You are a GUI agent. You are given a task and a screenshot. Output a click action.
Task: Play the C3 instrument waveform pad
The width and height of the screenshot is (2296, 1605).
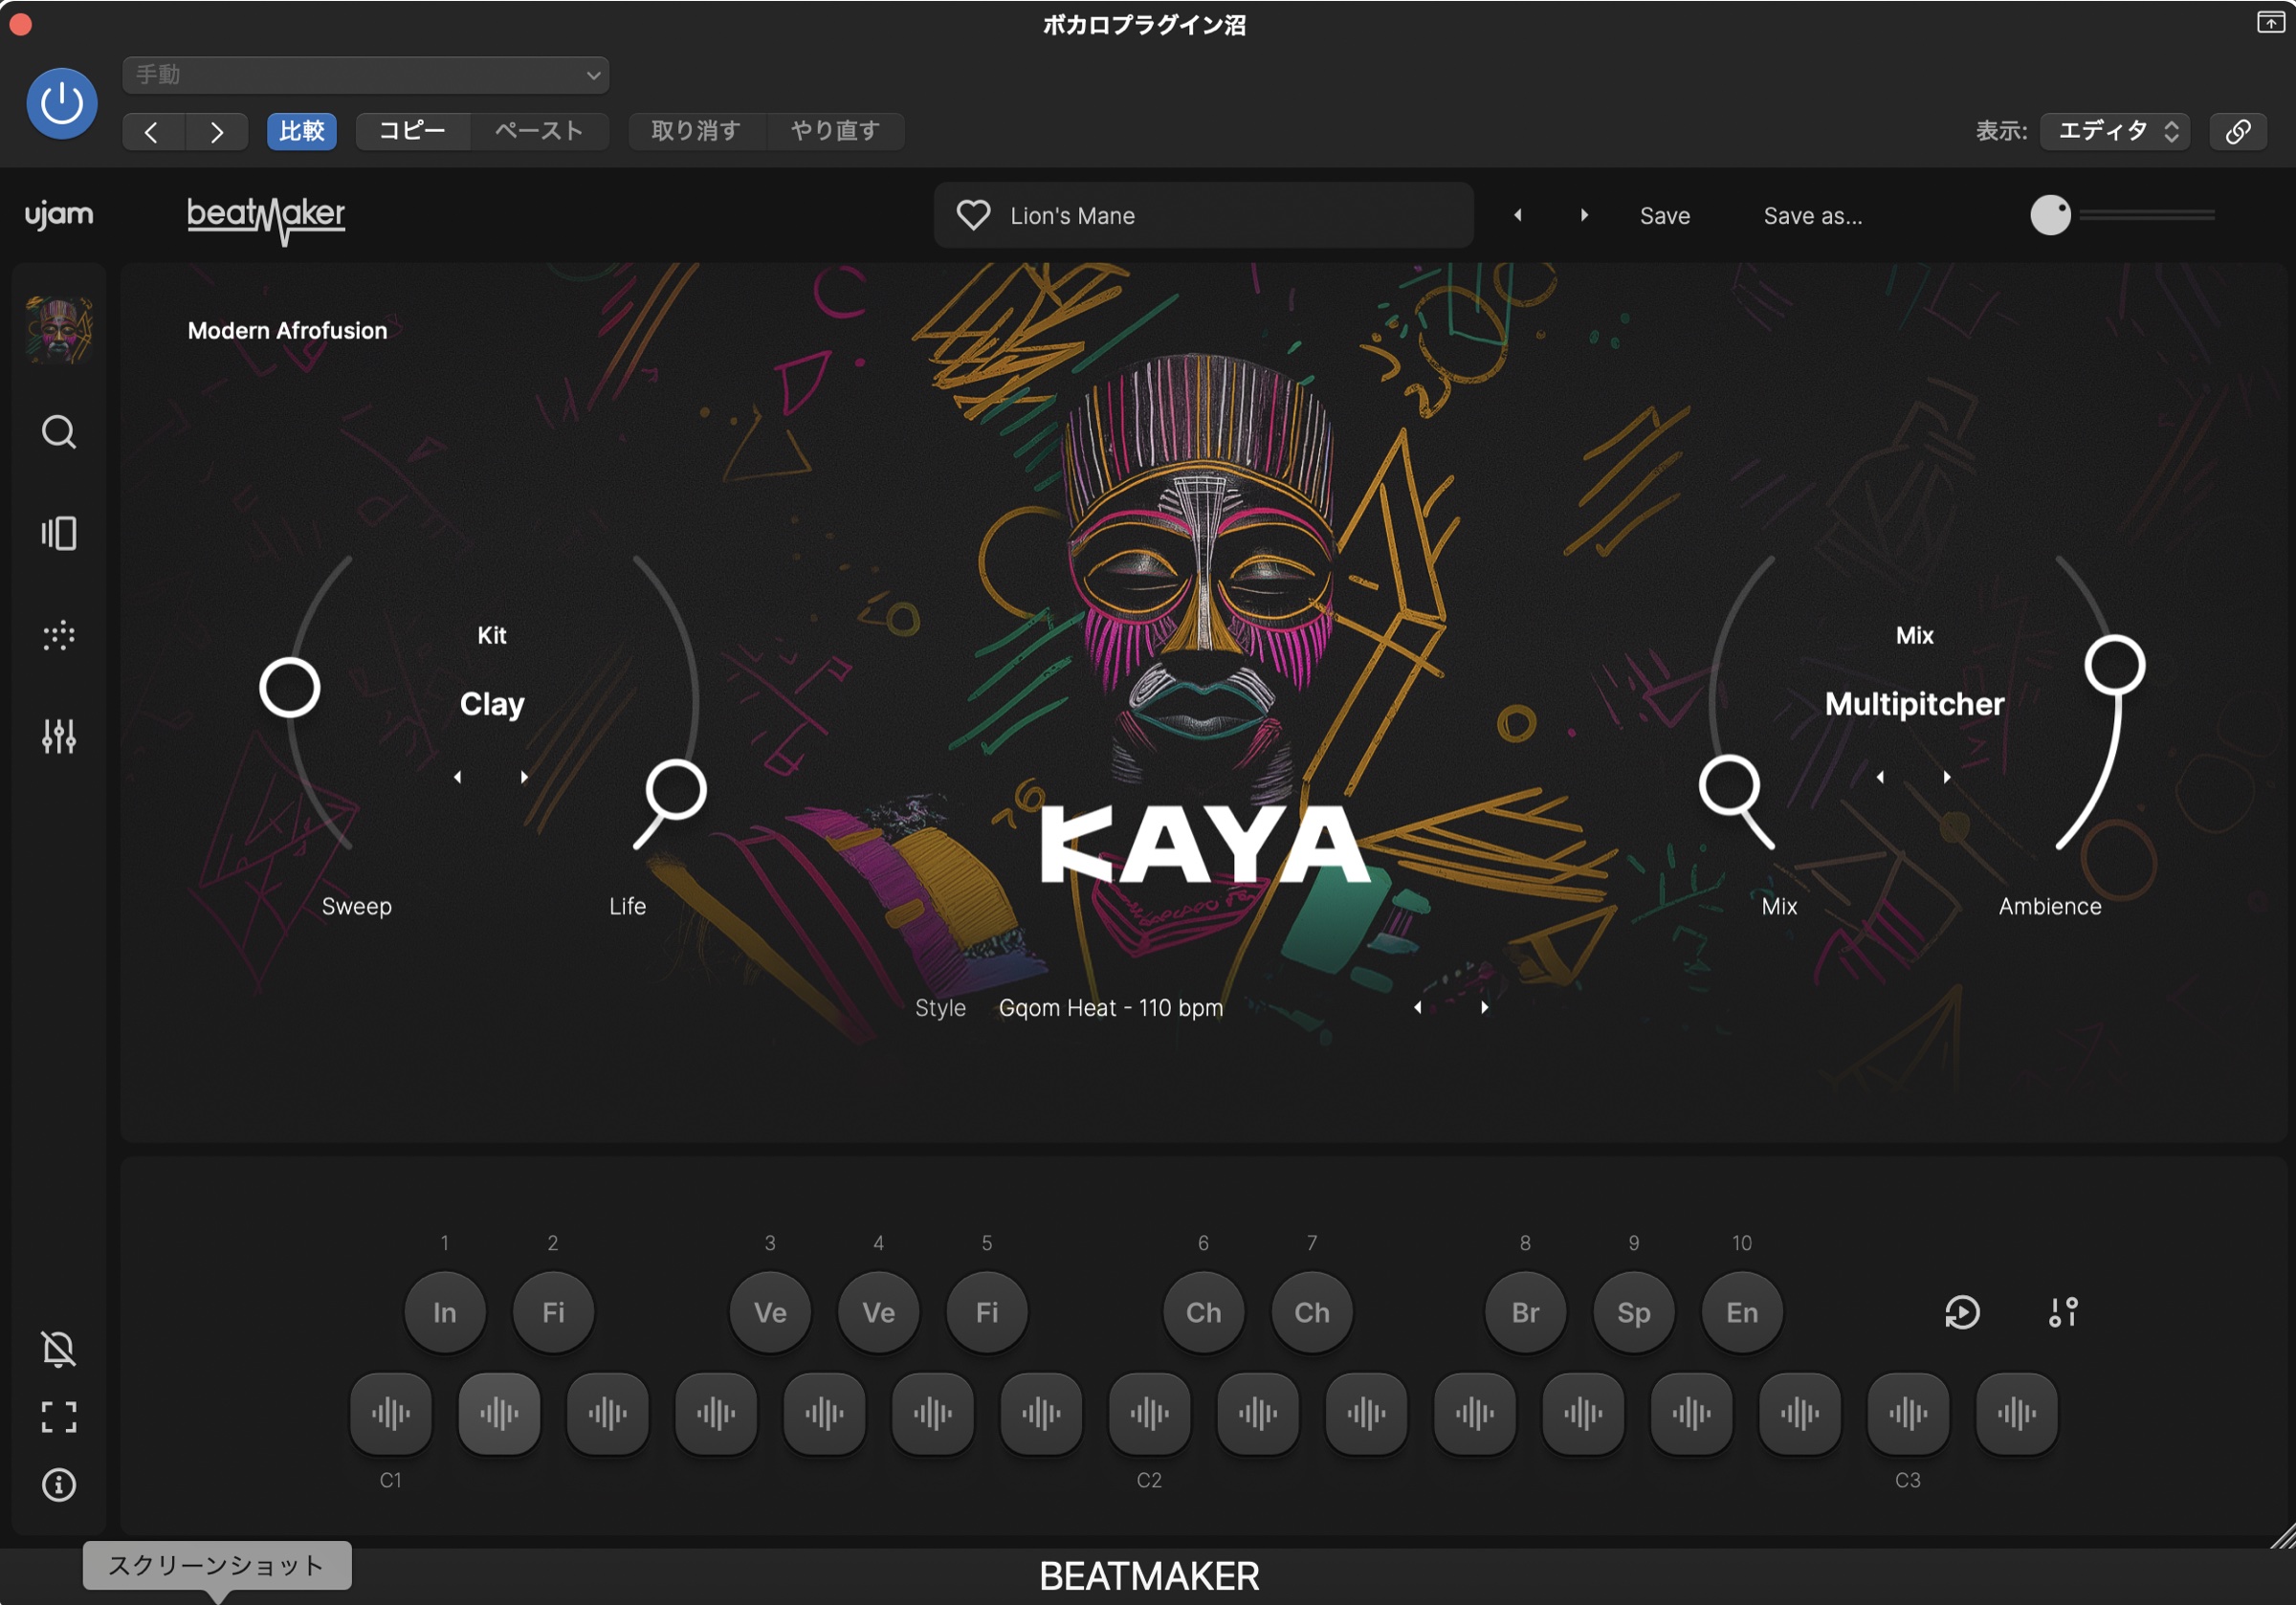pos(1908,1413)
